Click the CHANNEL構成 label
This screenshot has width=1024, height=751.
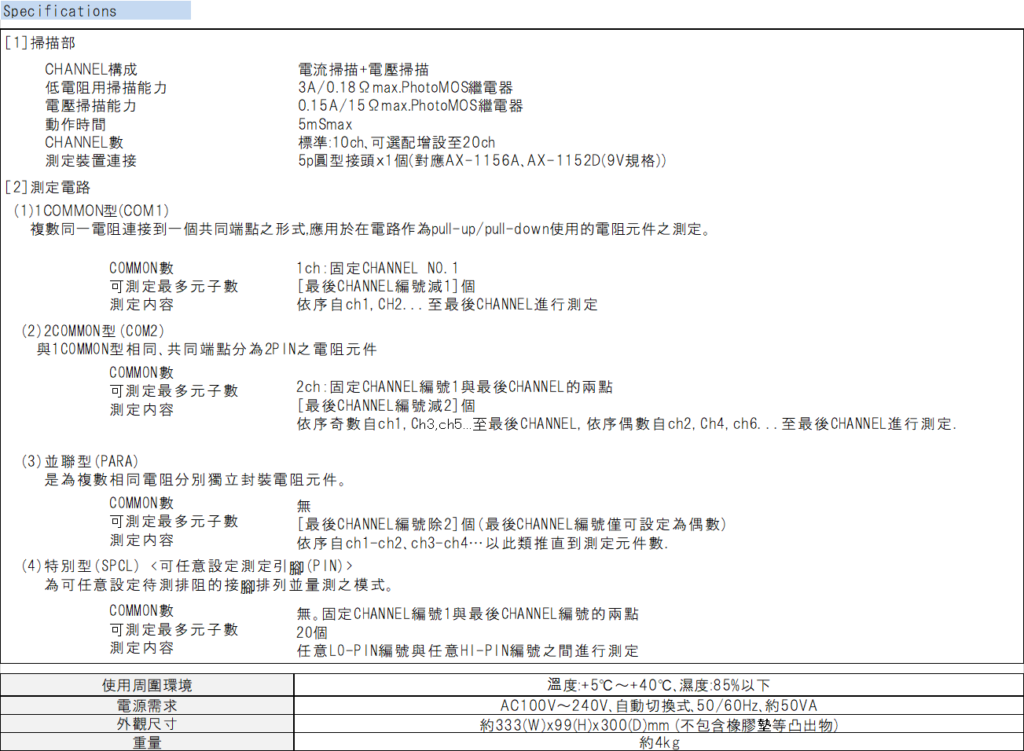point(91,69)
